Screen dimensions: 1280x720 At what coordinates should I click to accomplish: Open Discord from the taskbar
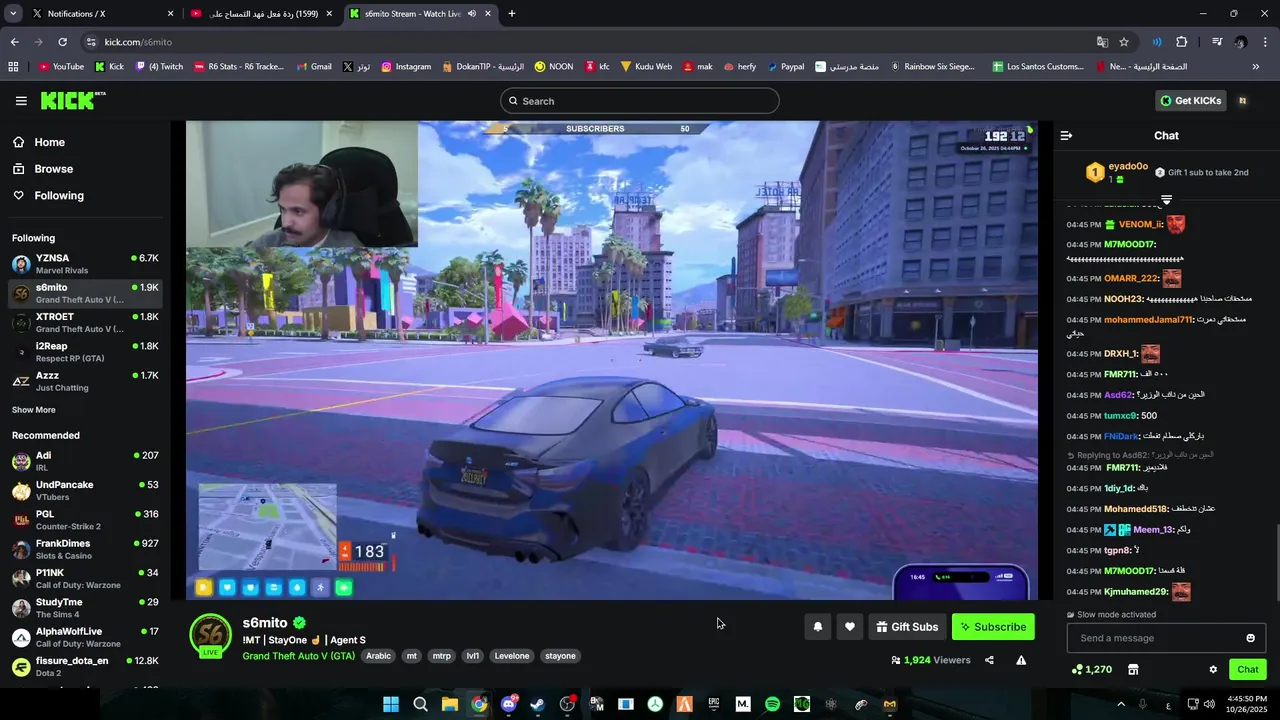point(509,704)
